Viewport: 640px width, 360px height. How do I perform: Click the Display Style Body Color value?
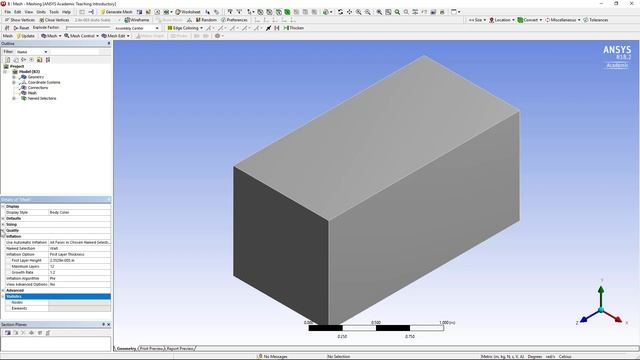point(79,213)
